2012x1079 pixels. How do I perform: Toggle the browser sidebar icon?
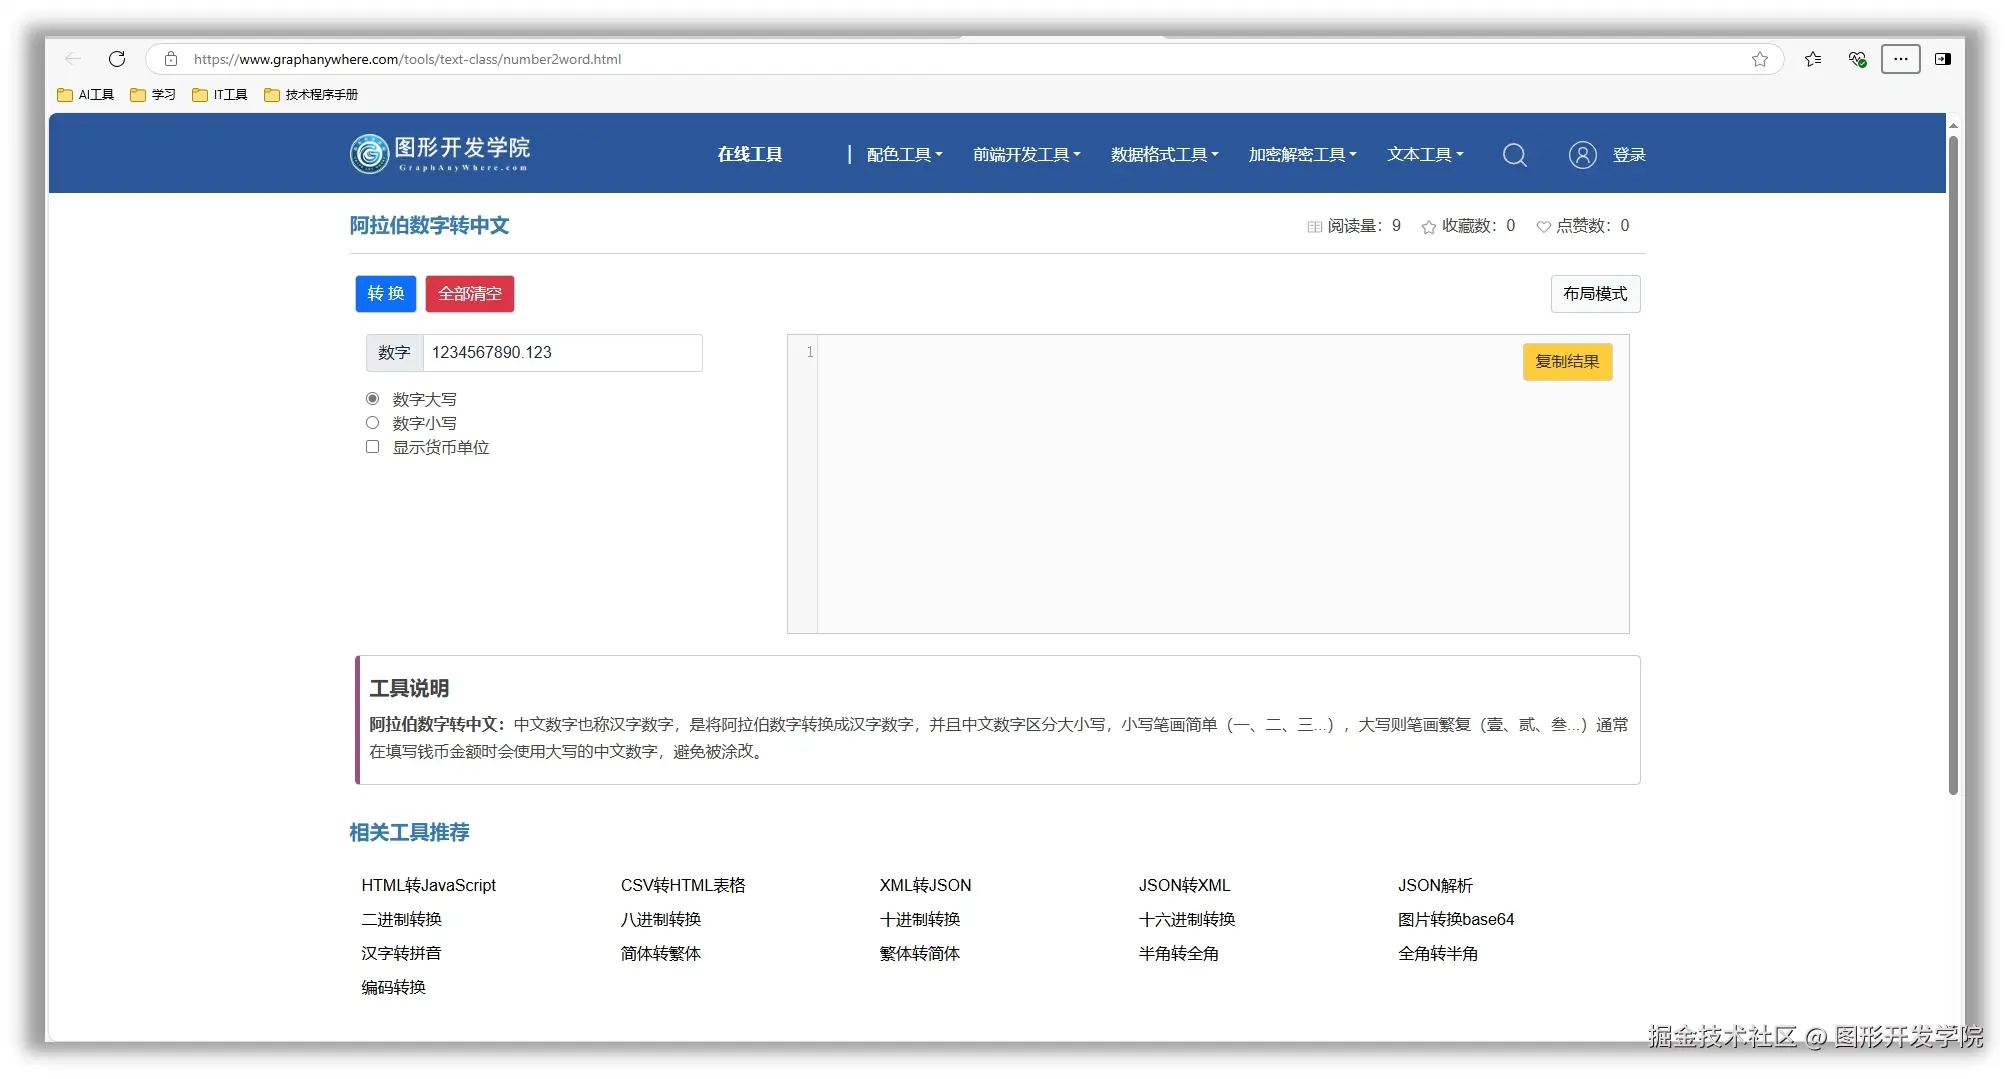(1943, 59)
